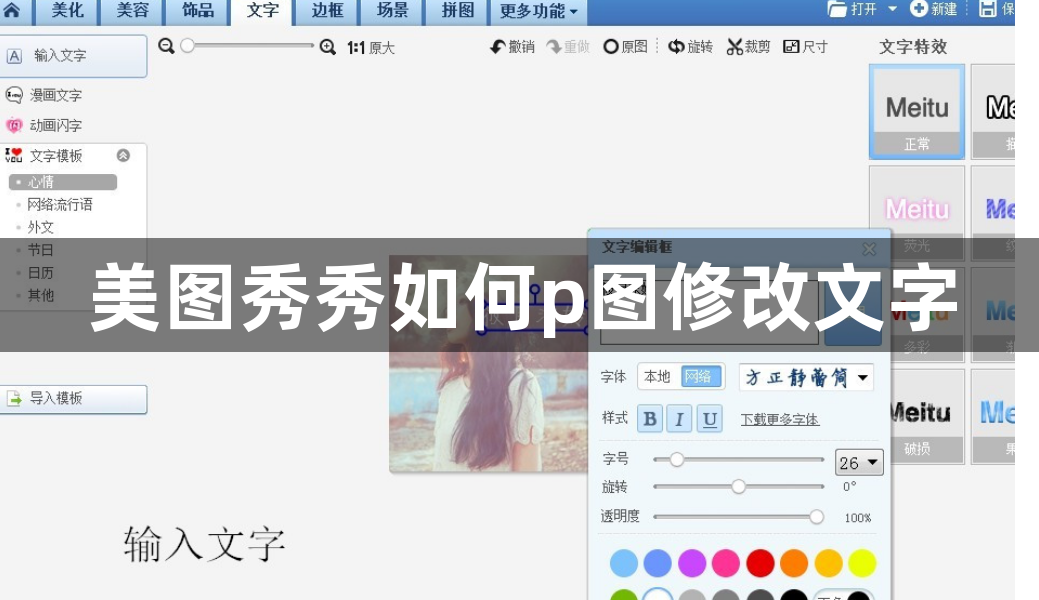The image size is (1039, 600).
Task: Toggle bold text style
Action: point(650,419)
